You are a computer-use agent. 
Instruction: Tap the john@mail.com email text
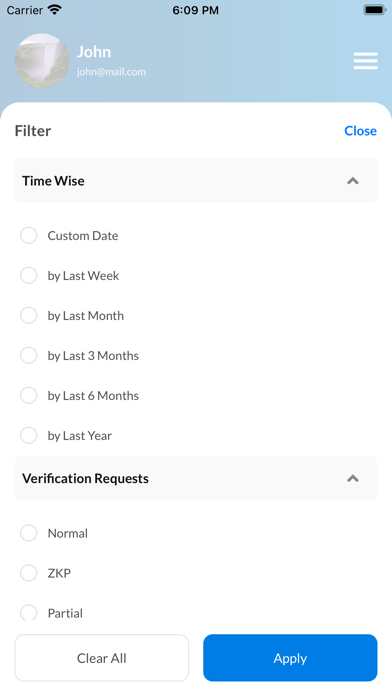pyautogui.click(x=111, y=72)
